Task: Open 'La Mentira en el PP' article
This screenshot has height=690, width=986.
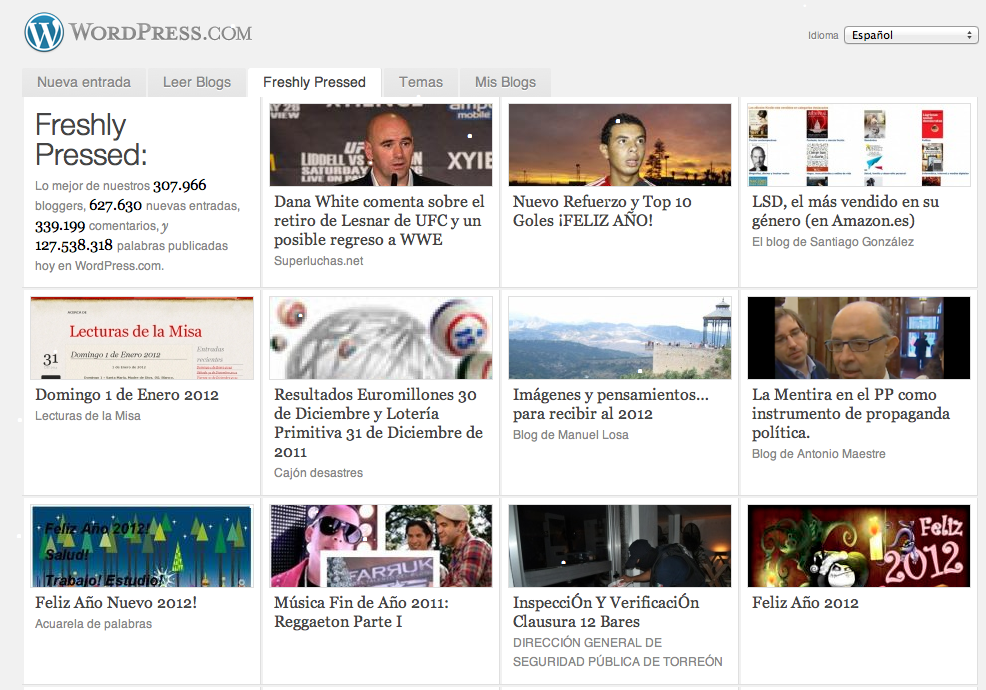Action: click(x=850, y=414)
